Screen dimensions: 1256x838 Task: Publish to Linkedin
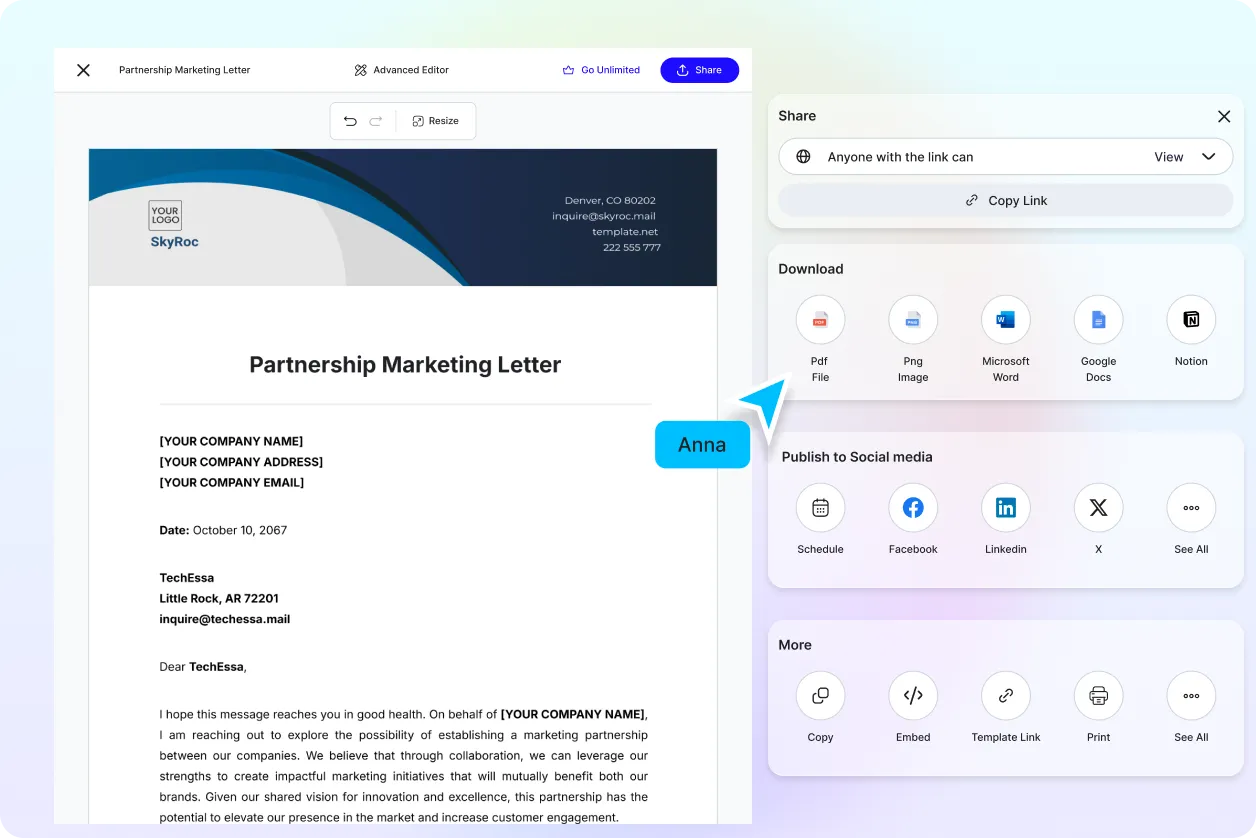[1005, 508]
